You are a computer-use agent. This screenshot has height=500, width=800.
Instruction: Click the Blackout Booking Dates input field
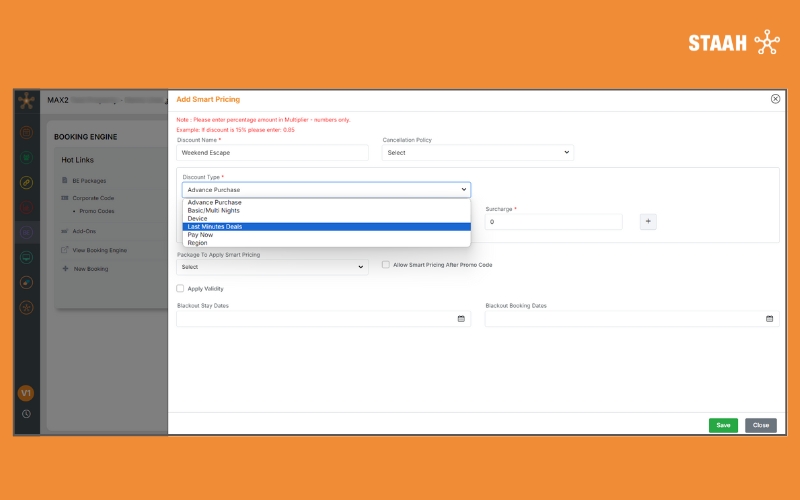click(632, 319)
